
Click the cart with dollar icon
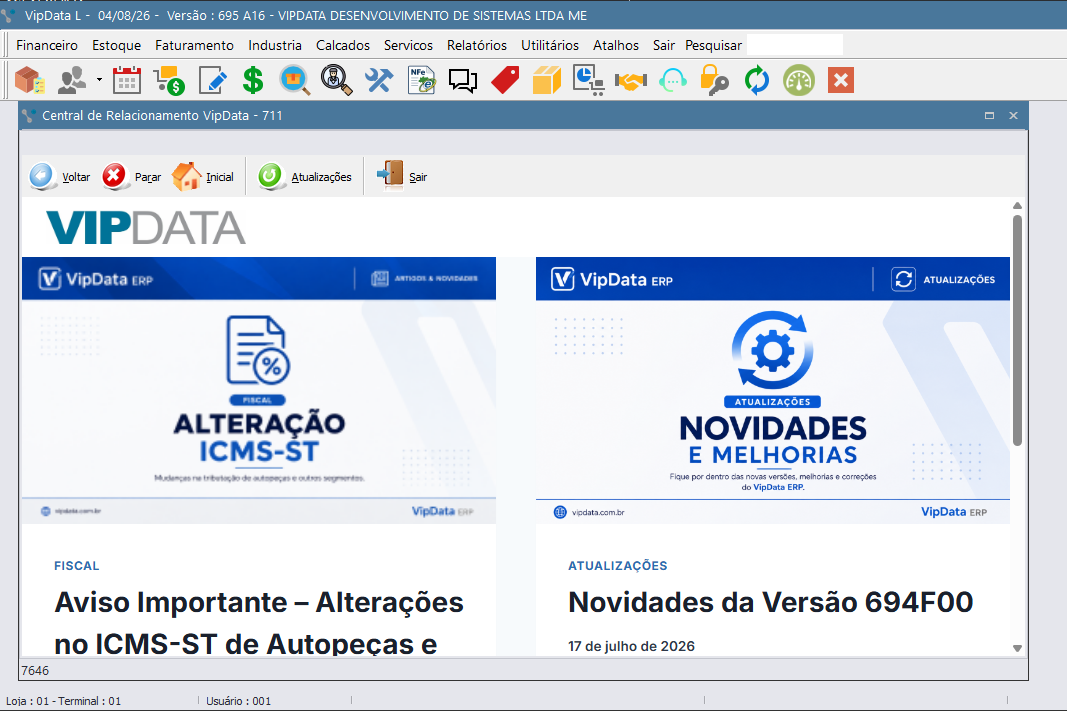point(169,80)
